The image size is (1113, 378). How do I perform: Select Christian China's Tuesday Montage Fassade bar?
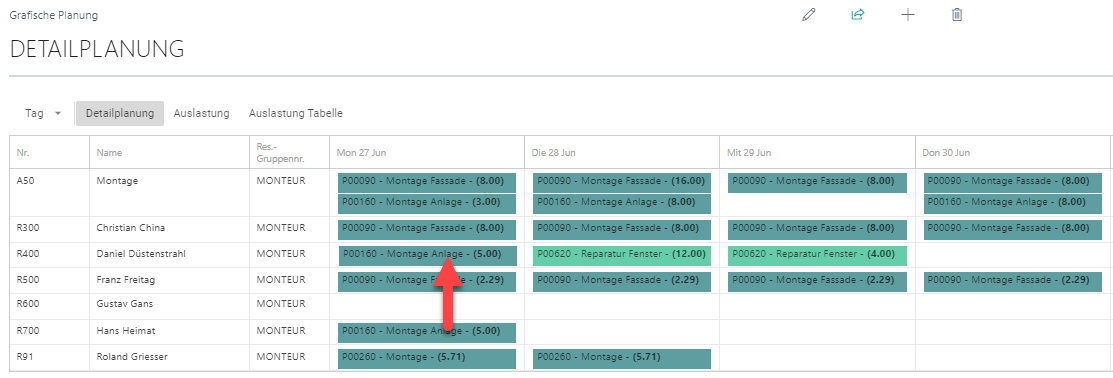click(x=622, y=229)
